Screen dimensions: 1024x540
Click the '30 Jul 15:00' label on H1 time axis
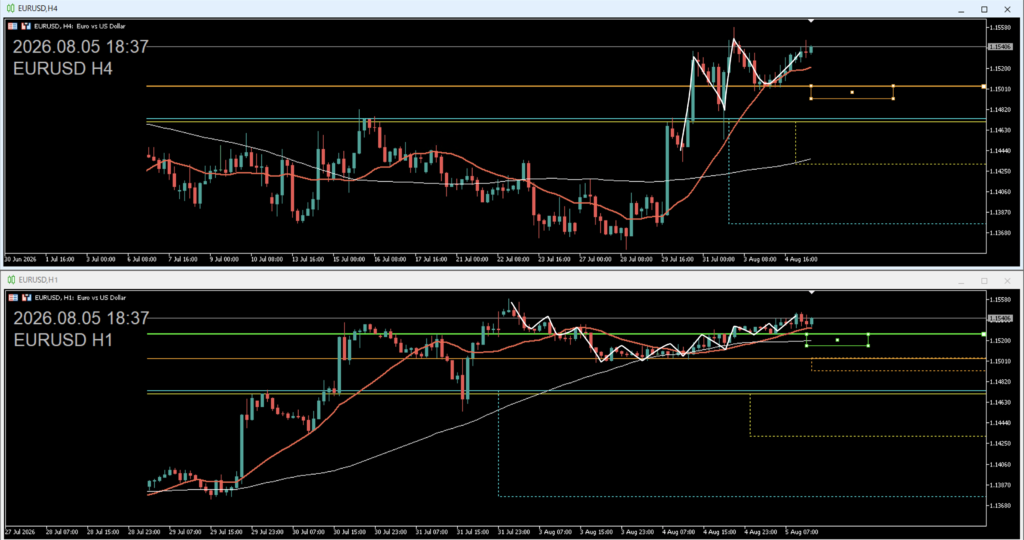pos(349,532)
